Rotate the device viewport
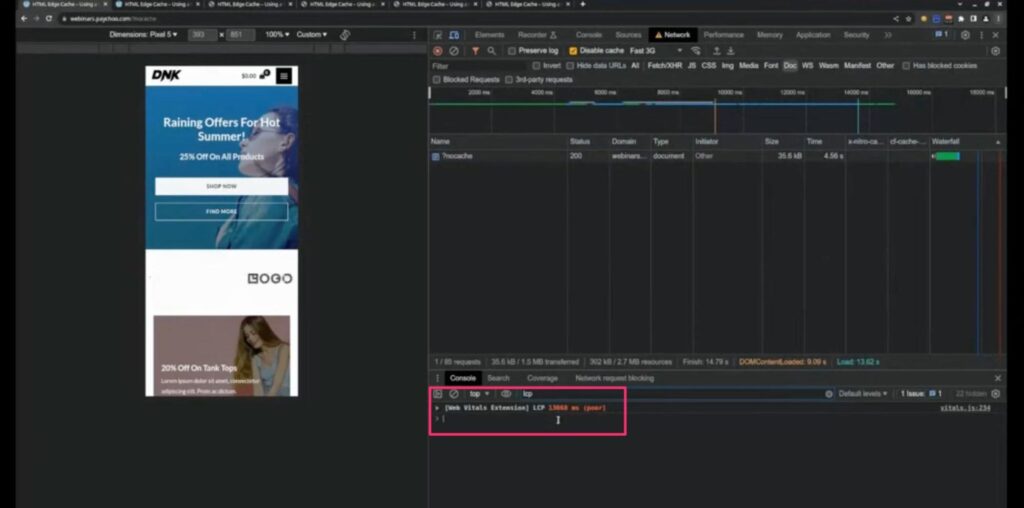This screenshot has width=1024, height=508. coord(345,35)
